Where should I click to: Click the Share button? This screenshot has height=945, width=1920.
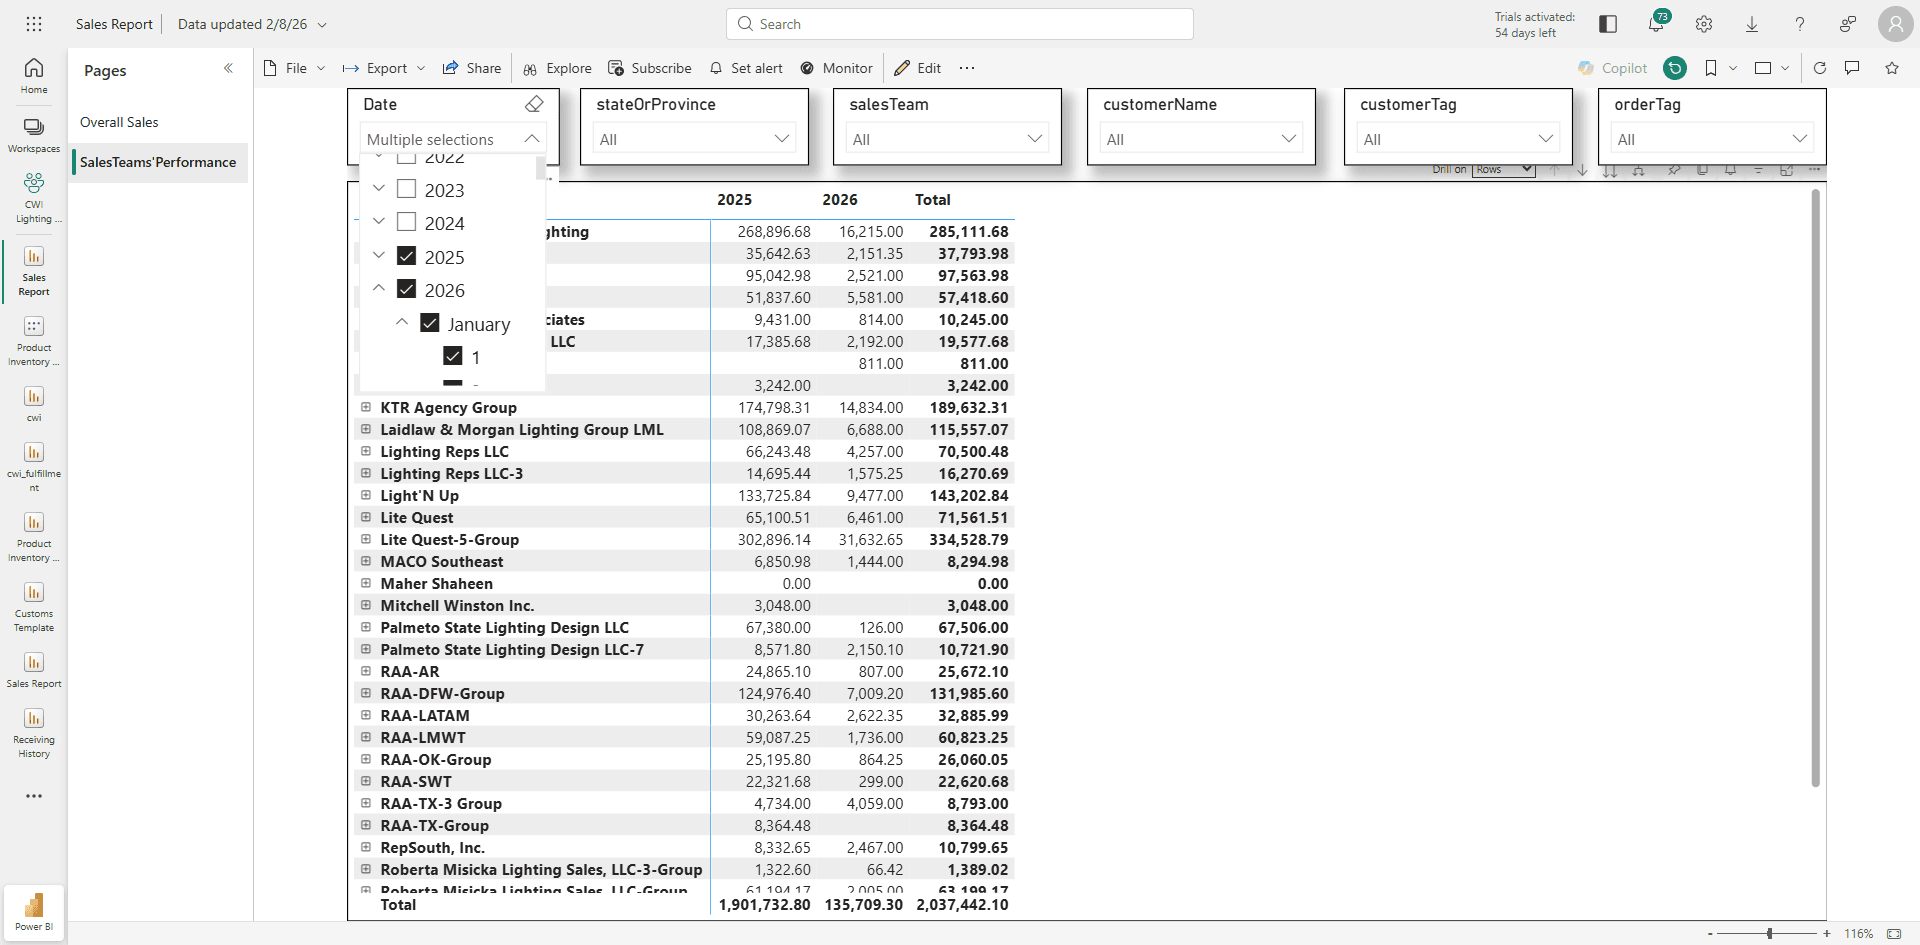pos(472,68)
